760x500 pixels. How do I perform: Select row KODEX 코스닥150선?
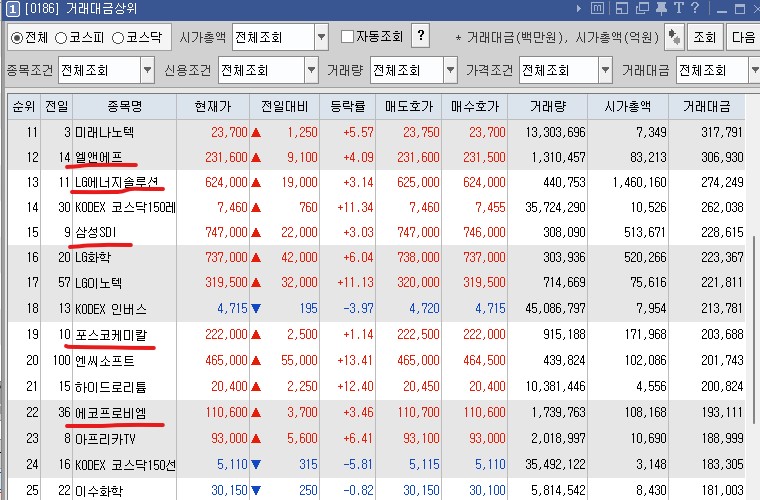[376, 465]
